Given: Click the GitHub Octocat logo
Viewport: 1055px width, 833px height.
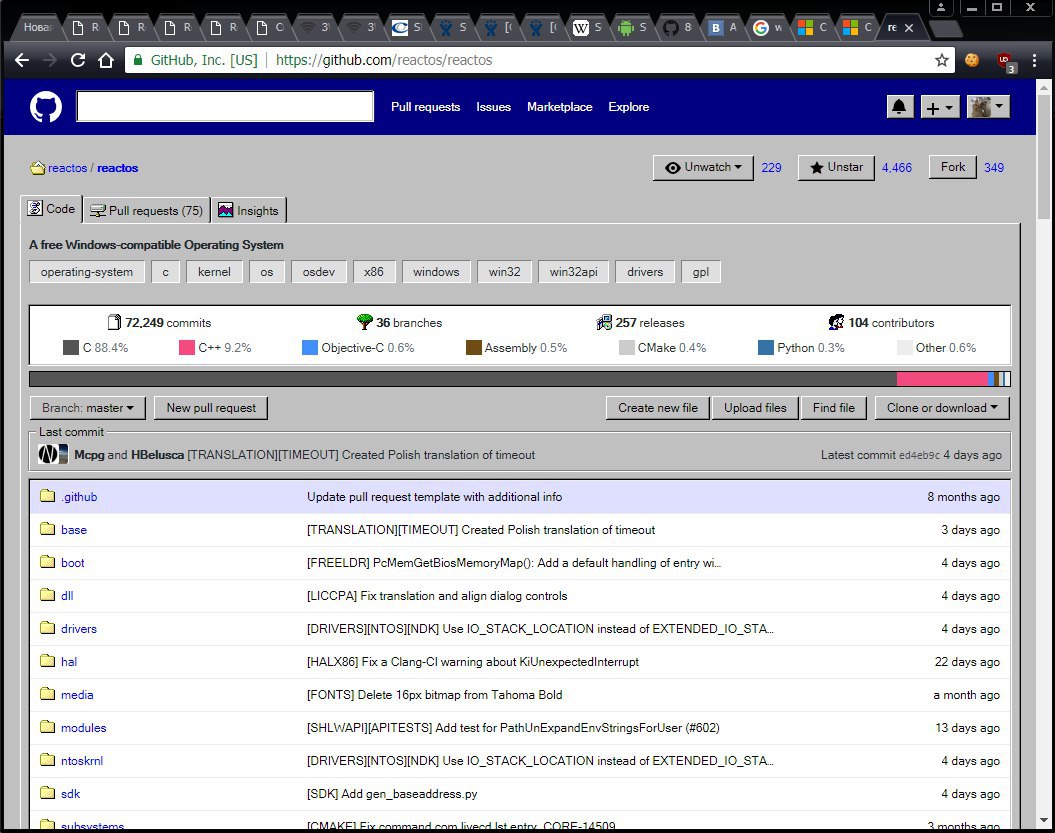Looking at the screenshot, I should [x=46, y=107].
